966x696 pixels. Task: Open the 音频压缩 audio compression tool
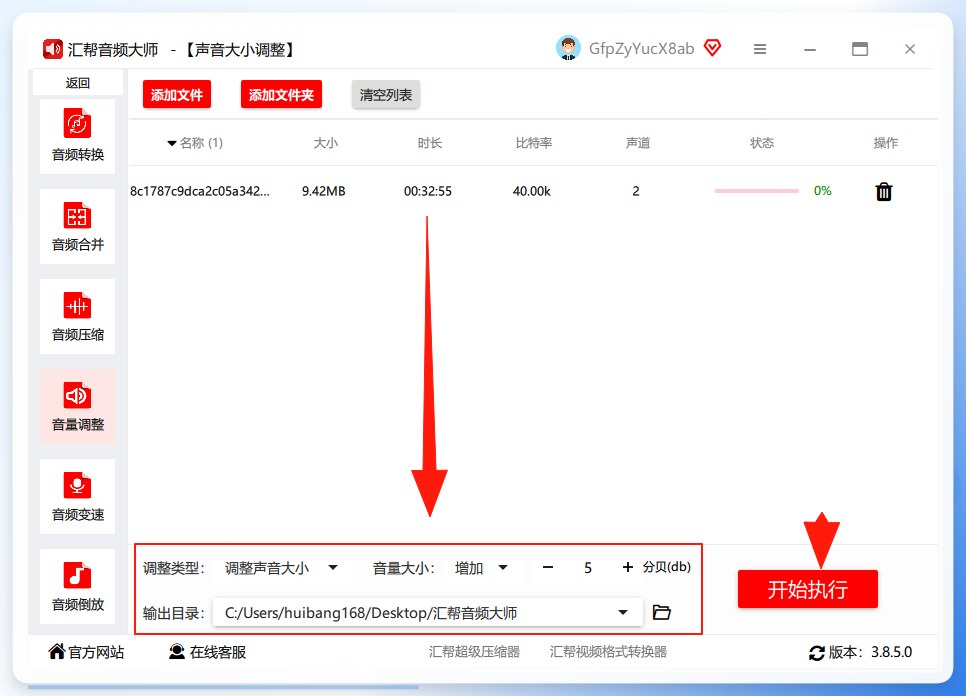point(78,317)
